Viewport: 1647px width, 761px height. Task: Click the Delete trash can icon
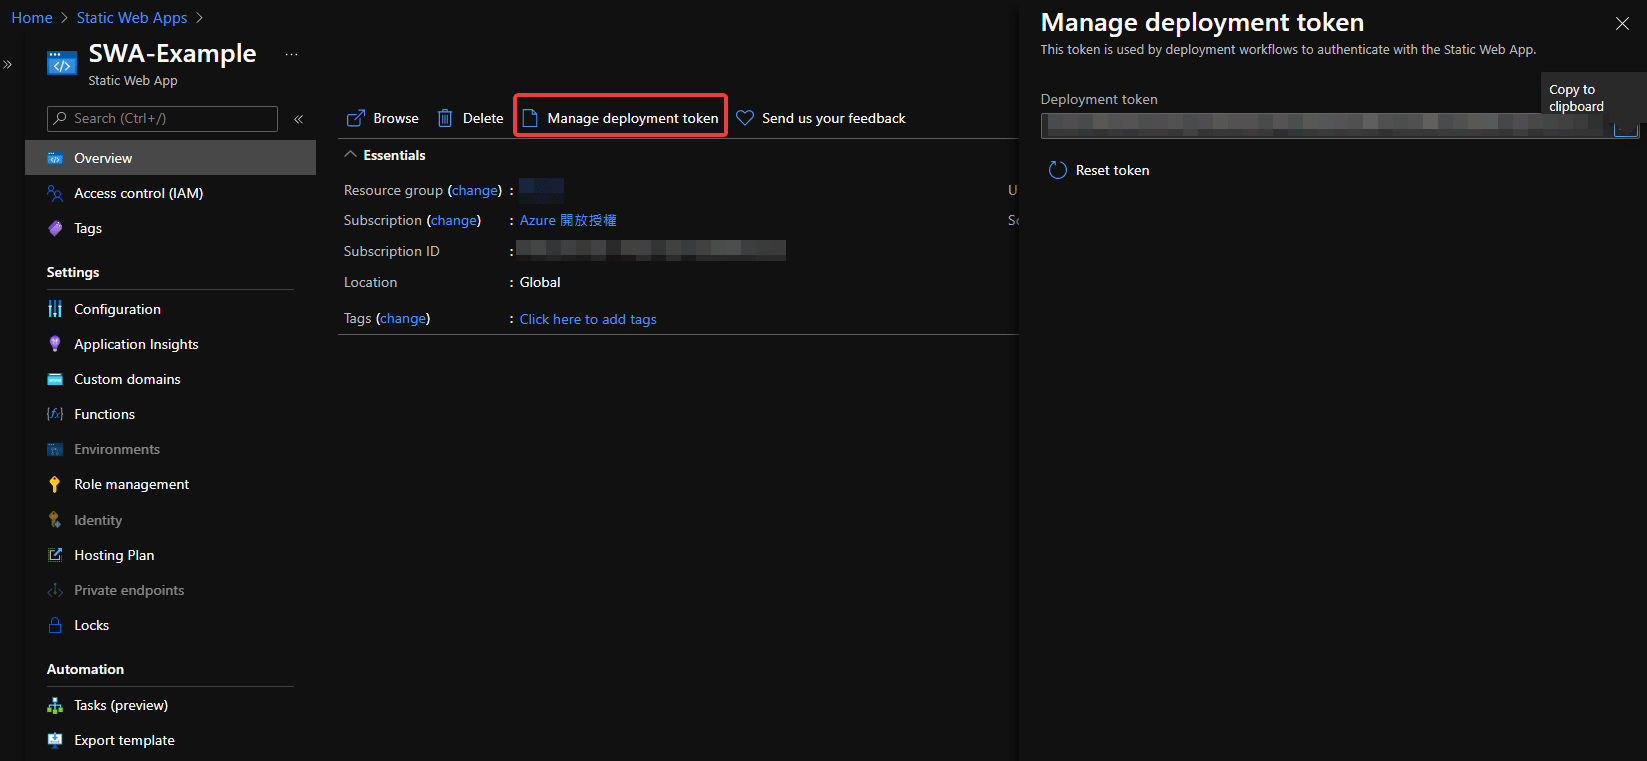pyautogui.click(x=445, y=118)
